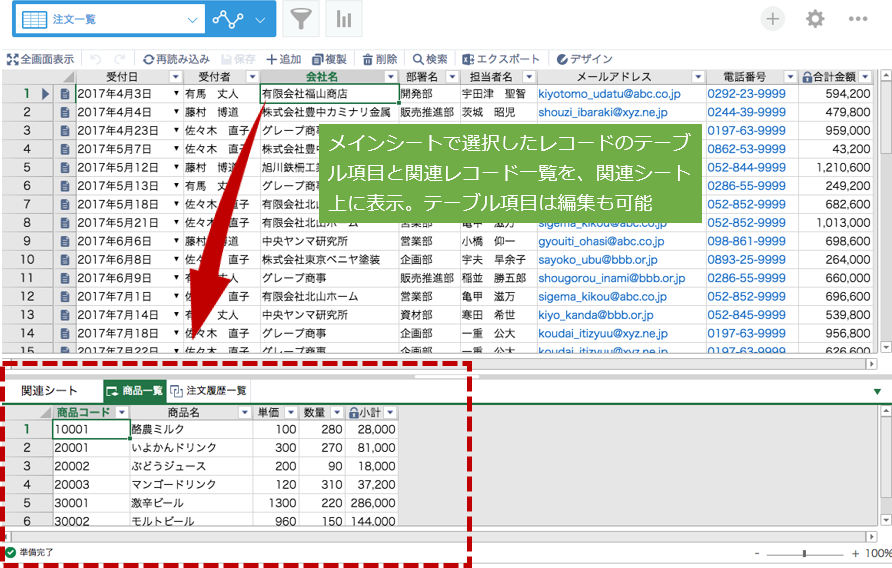
Task: Click the 再読み込み reload button
Action: point(176,59)
